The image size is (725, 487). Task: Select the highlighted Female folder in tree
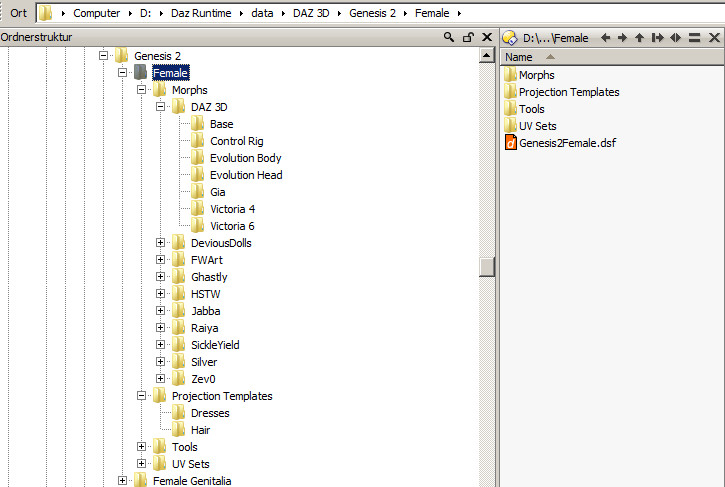click(170, 73)
